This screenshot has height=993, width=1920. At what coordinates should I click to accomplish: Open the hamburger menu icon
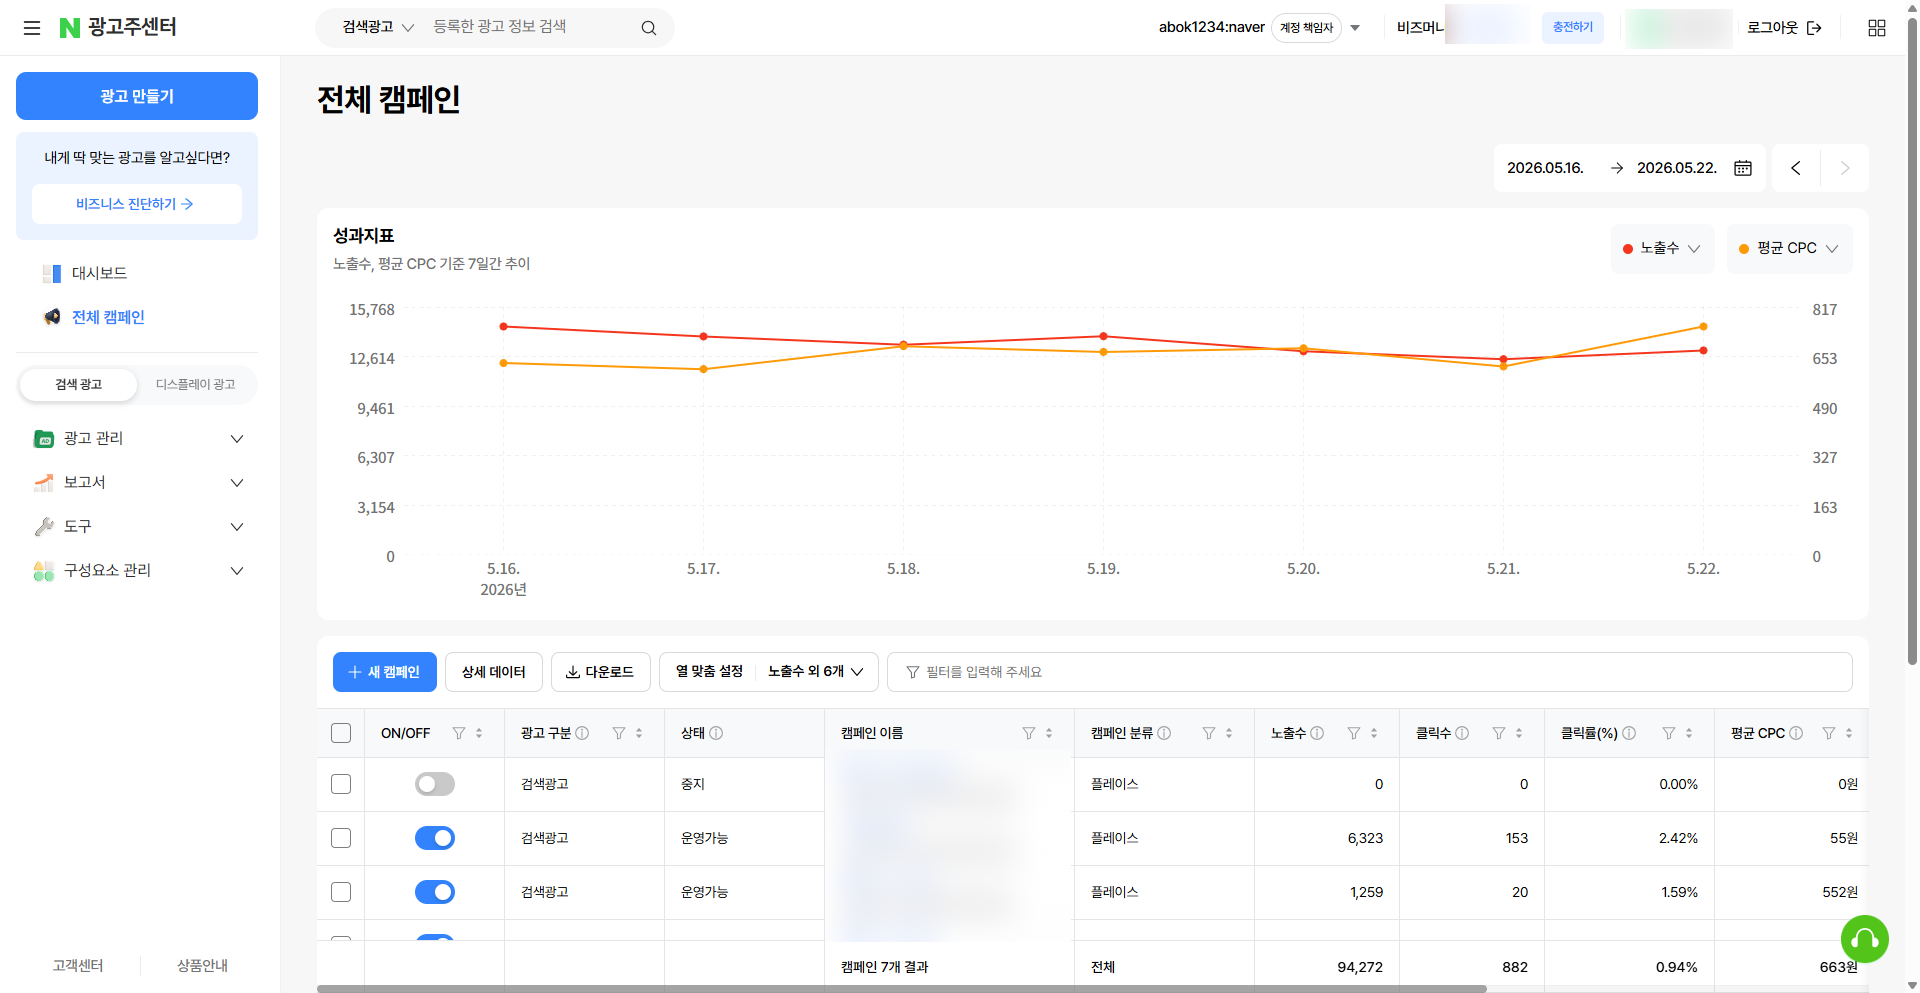coord(32,28)
